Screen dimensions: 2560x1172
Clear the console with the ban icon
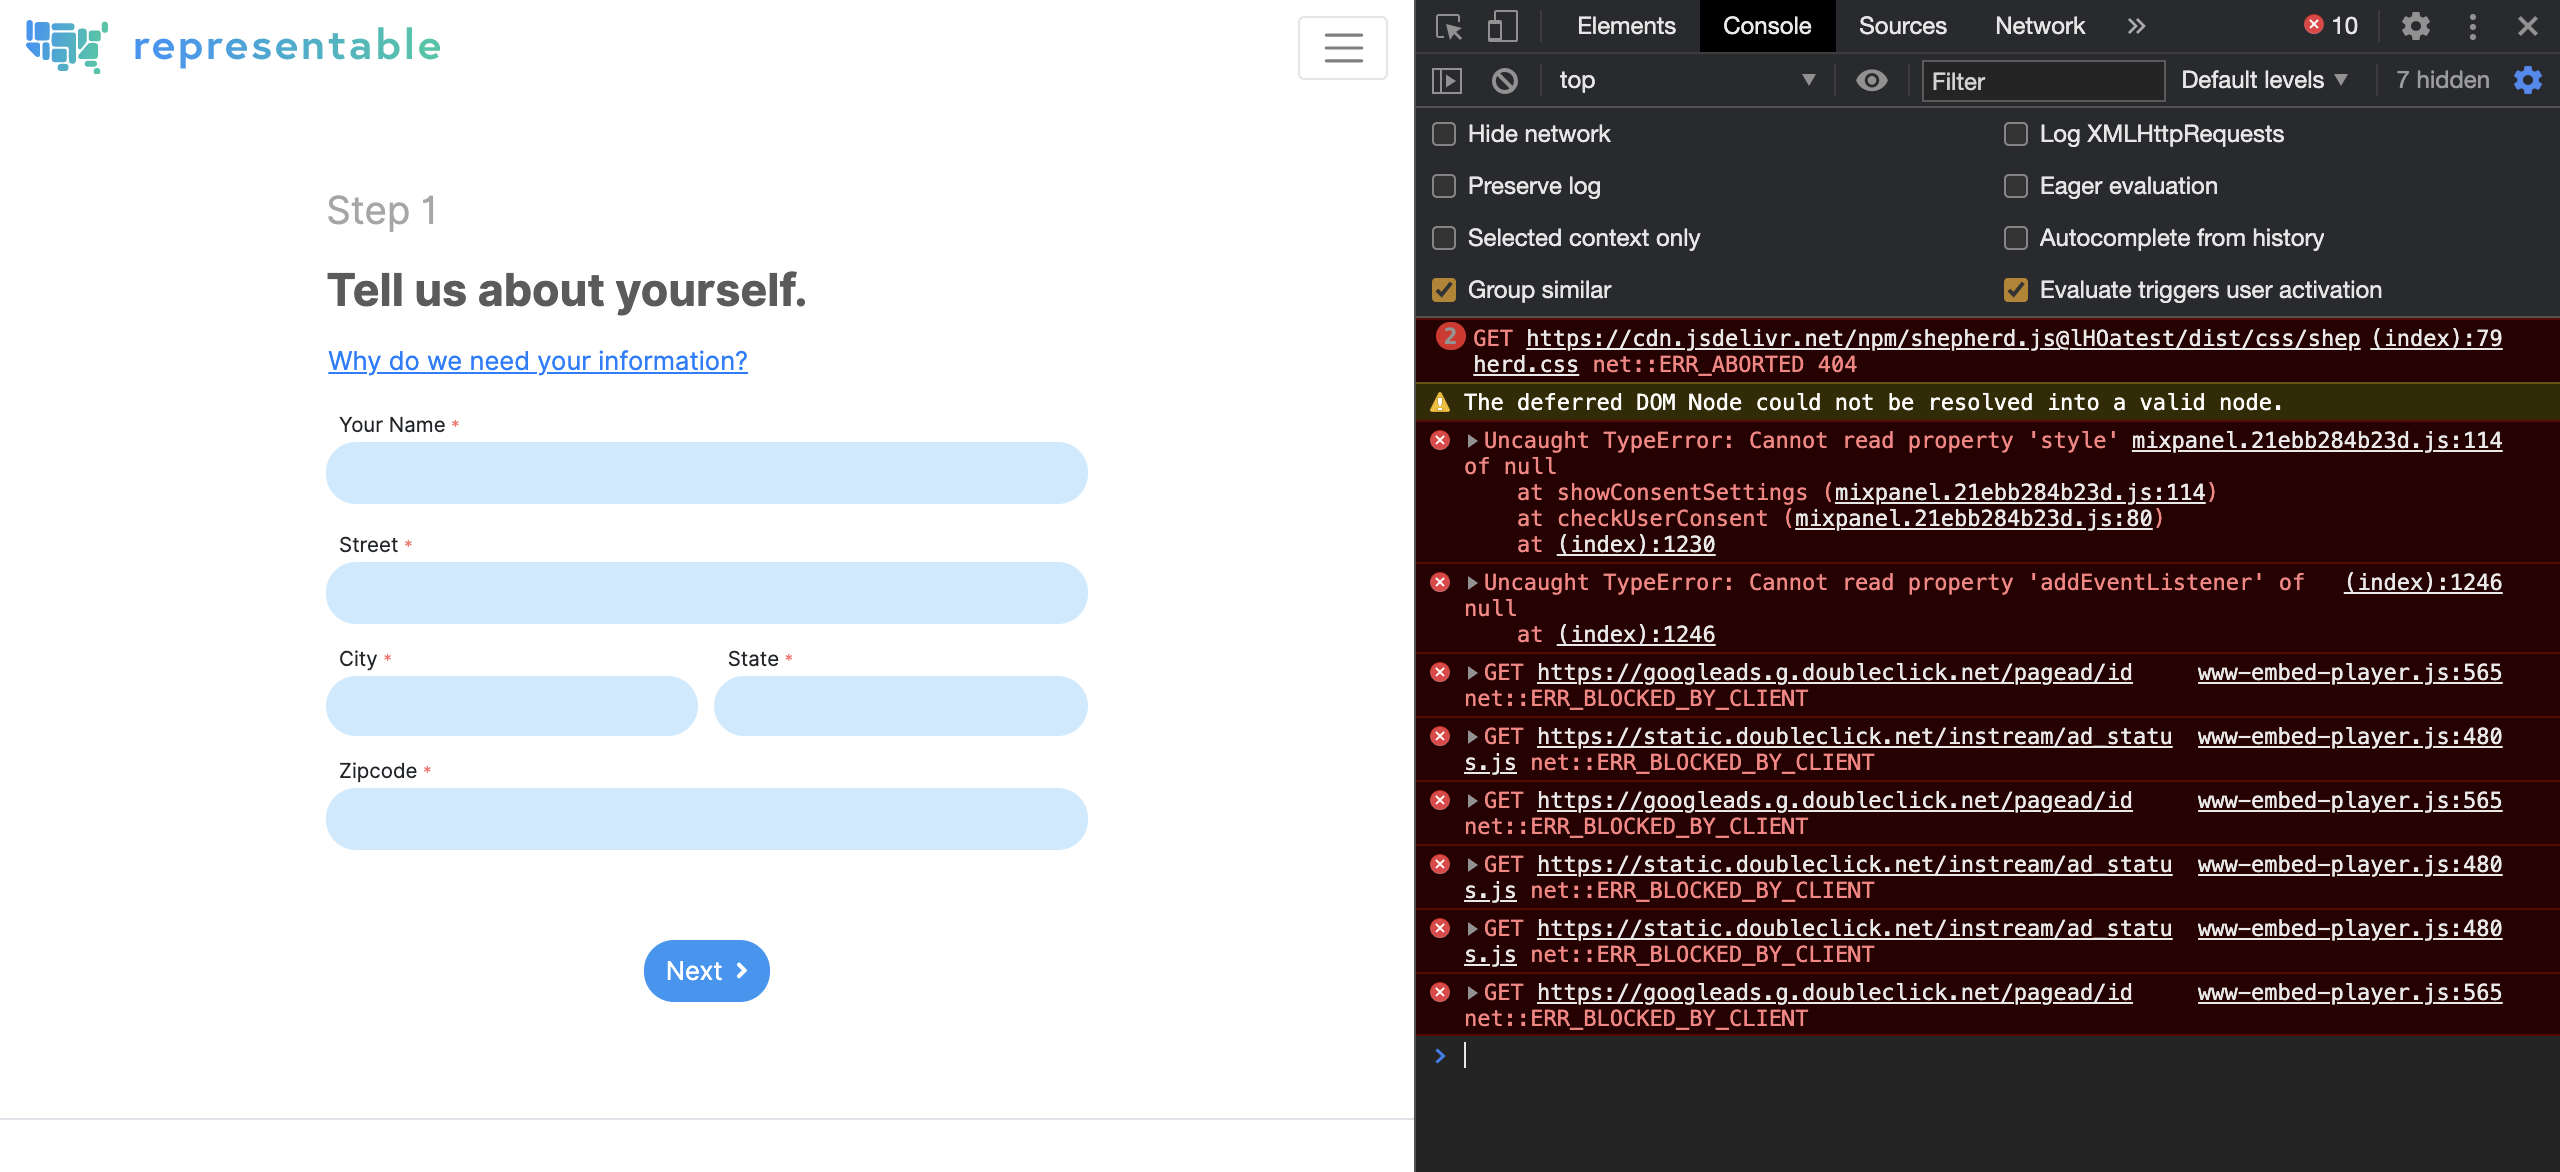pos(1504,80)
